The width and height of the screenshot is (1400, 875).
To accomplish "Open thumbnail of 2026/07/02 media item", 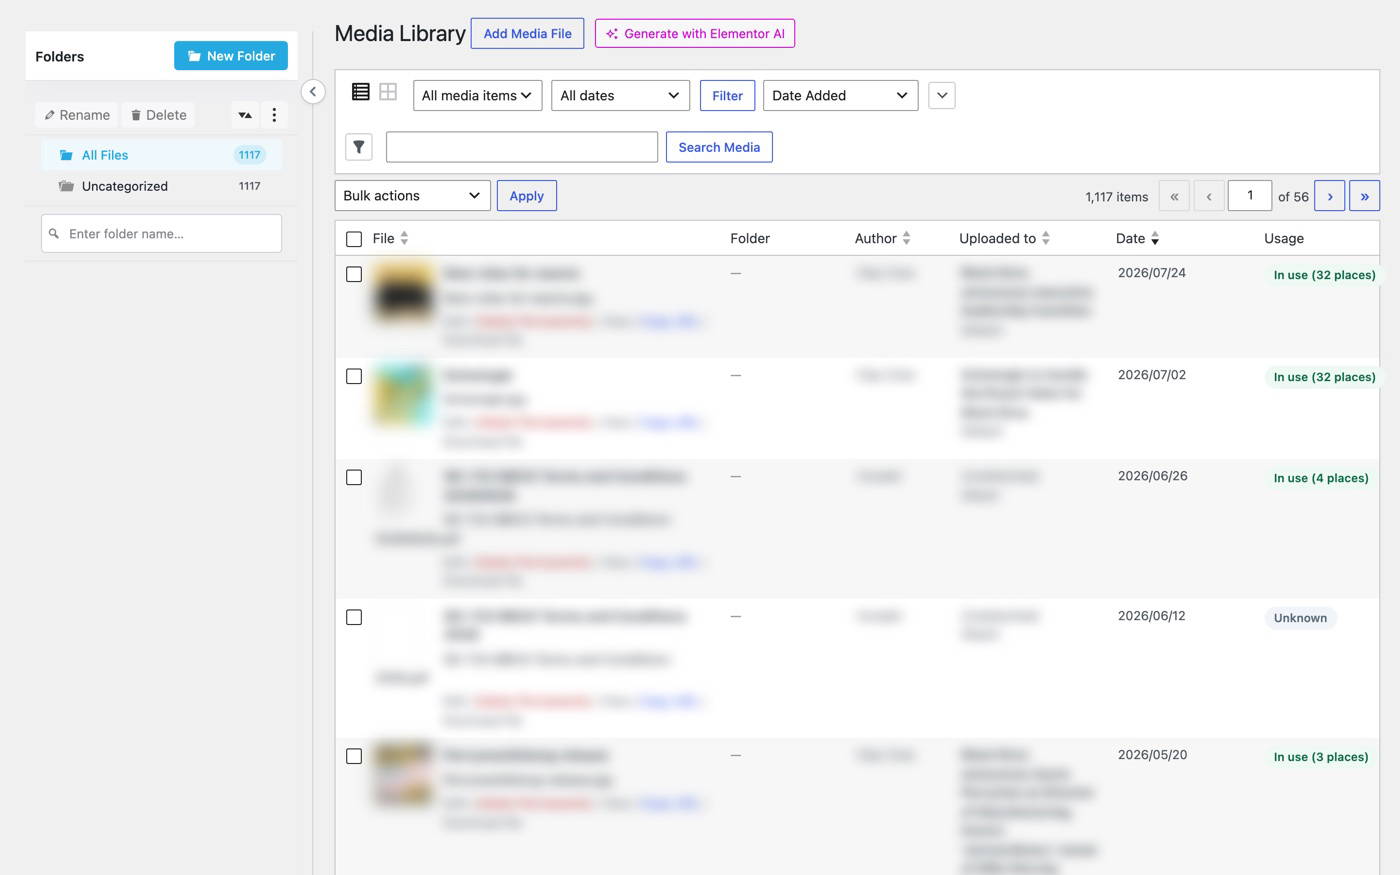I will pos(404,395).
